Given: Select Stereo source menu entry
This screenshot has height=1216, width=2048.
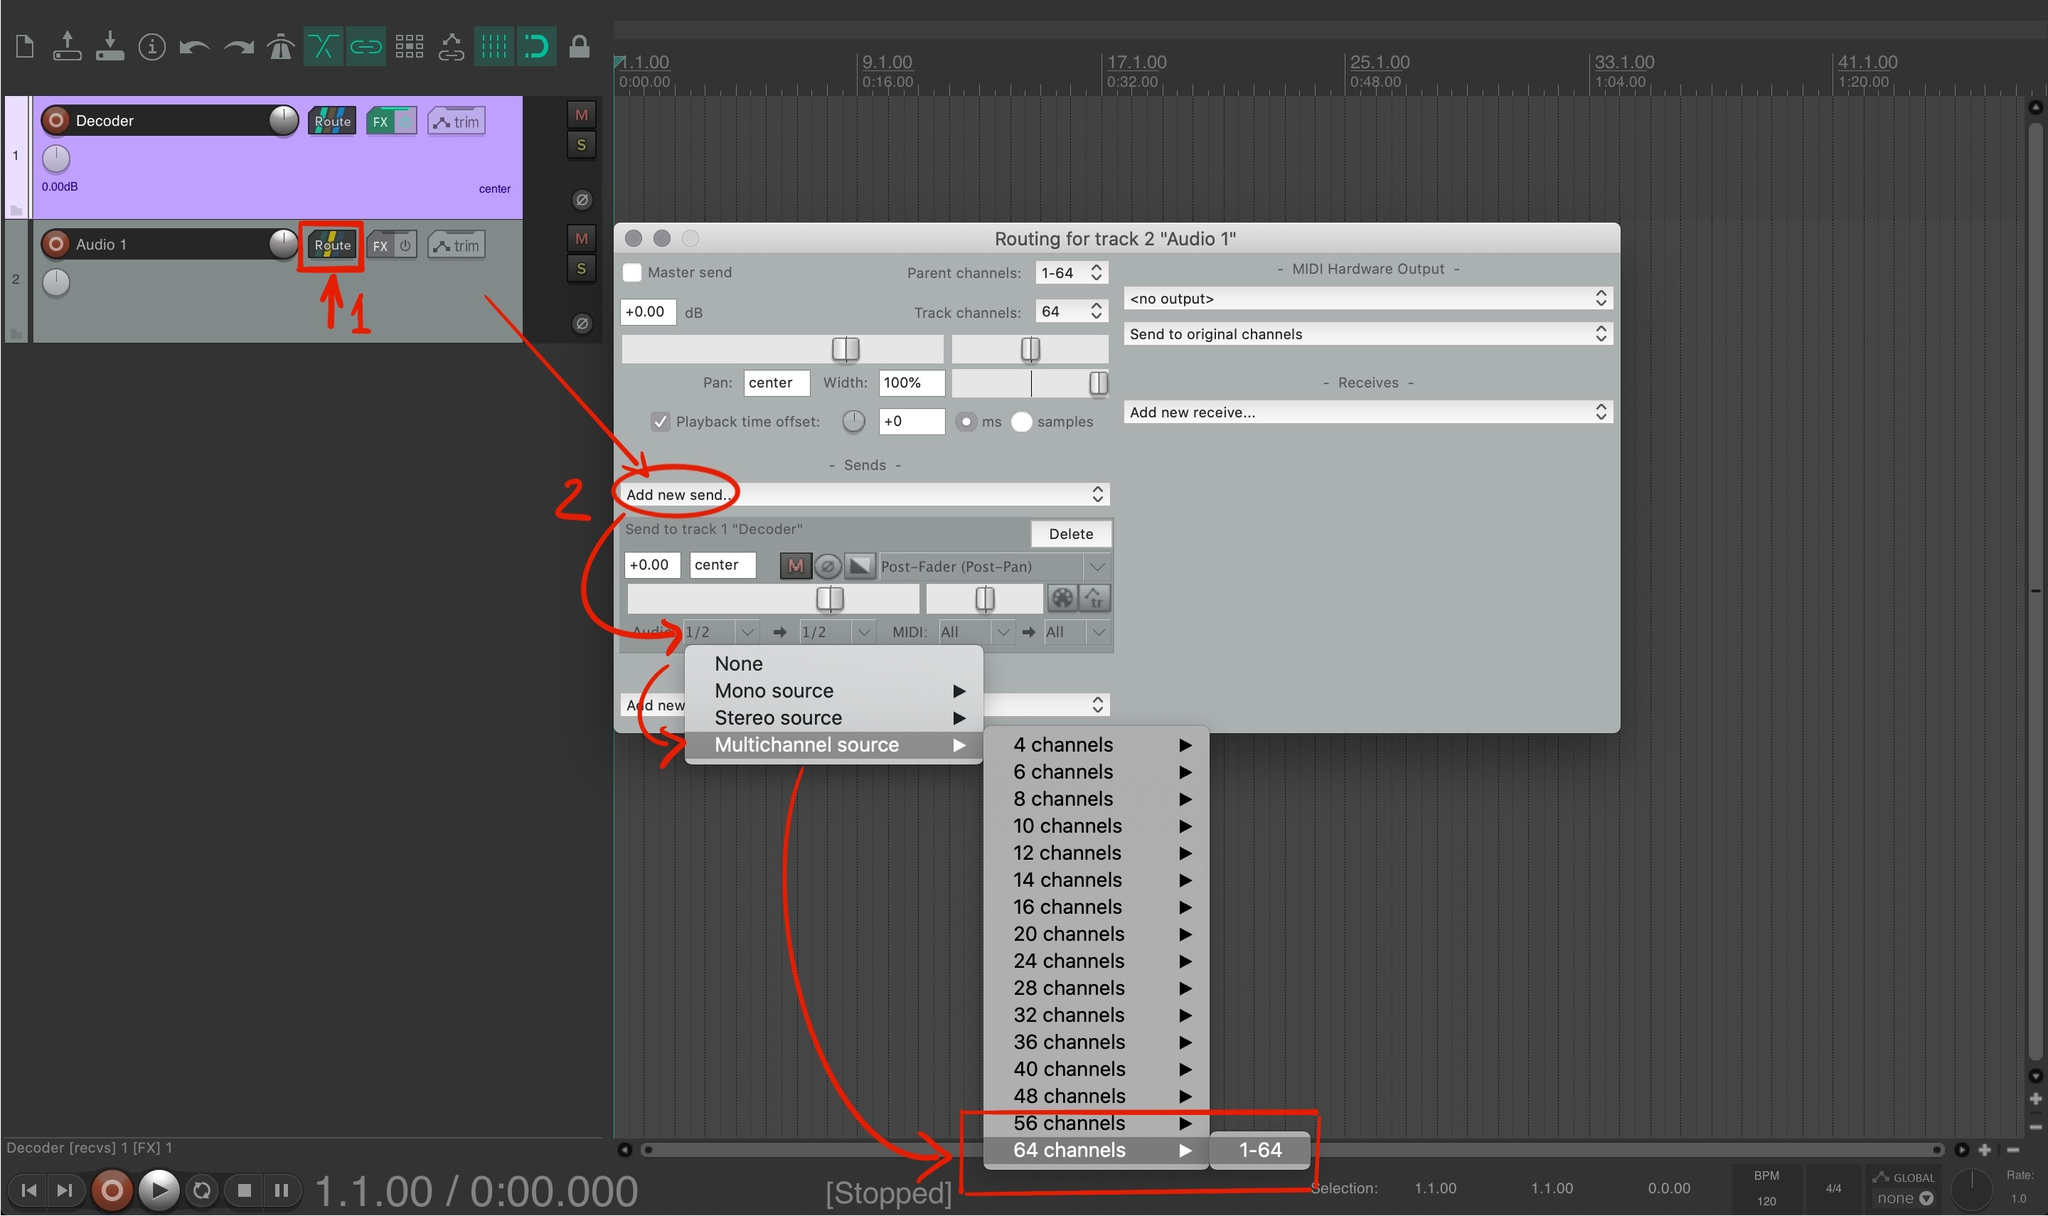Looking at the screenshot, I should [778, 718].
